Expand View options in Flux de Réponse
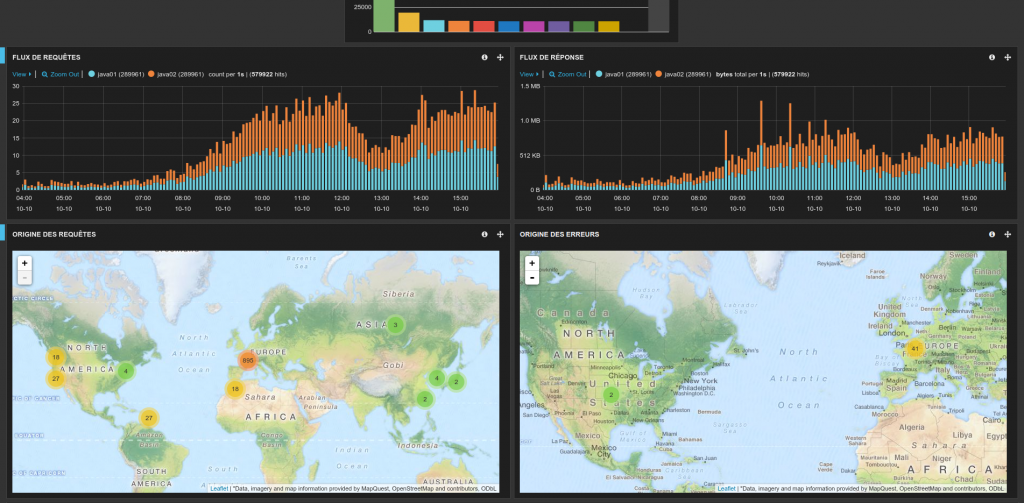Image resolution: width=1024 pixels, height=503 pixels. click(x=529, y=74)
